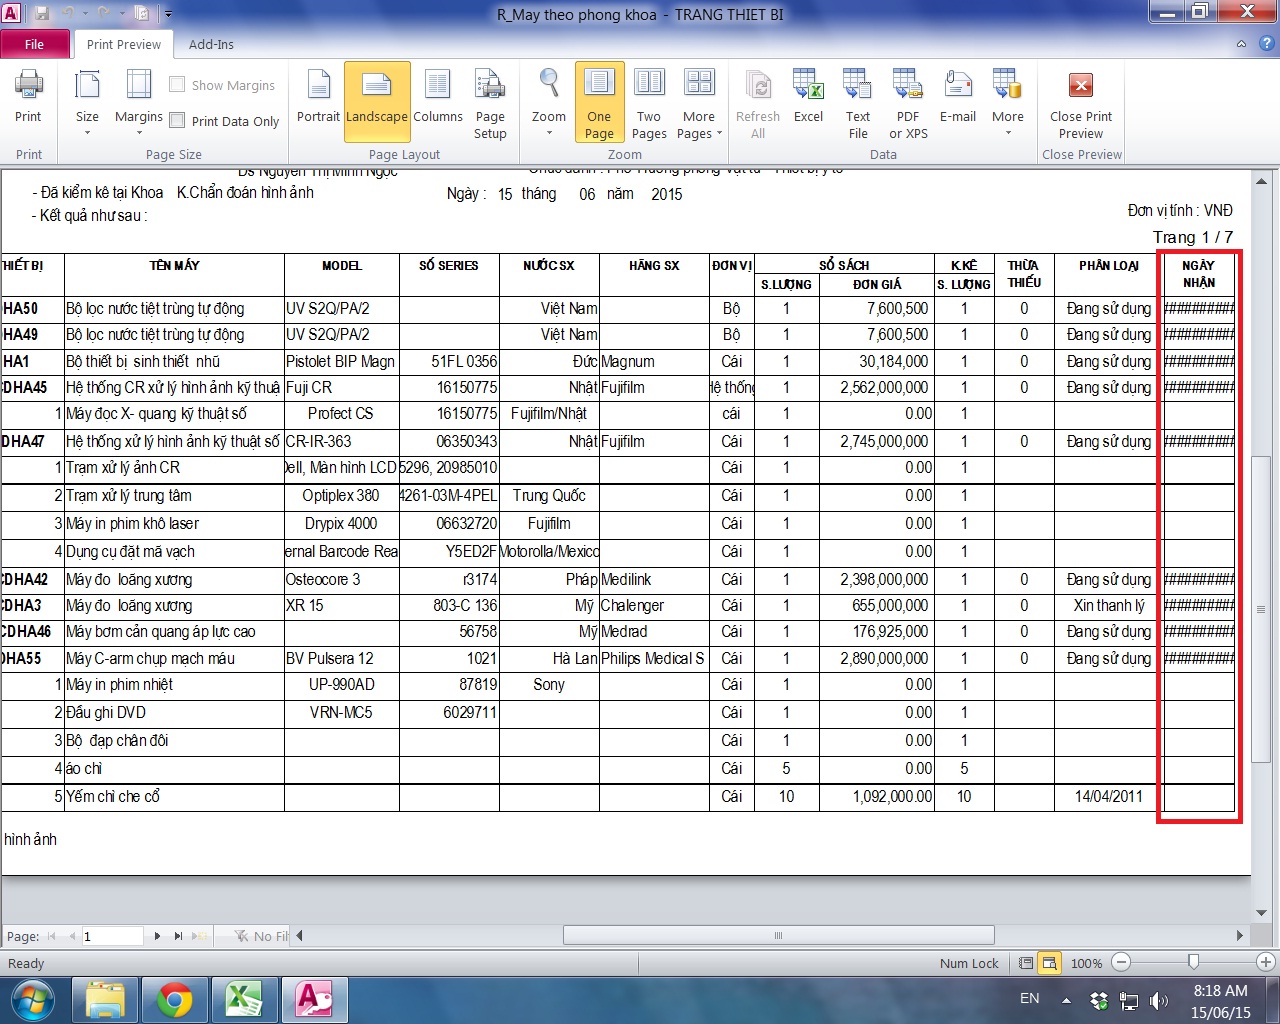This screenshot has height=1024, width=1280.
Task: Open the File tab
Action: click(x=35, y=44)
